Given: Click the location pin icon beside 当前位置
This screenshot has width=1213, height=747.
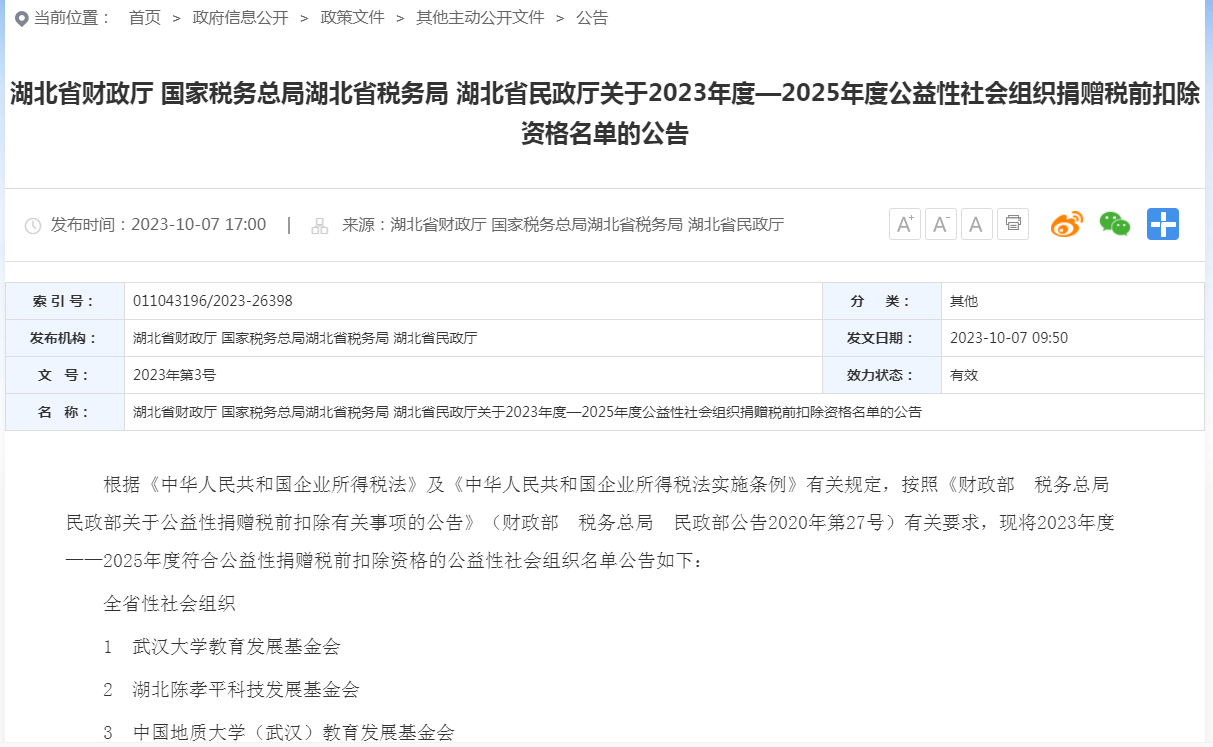Looking at the screenshot, I should coord(21,19).
